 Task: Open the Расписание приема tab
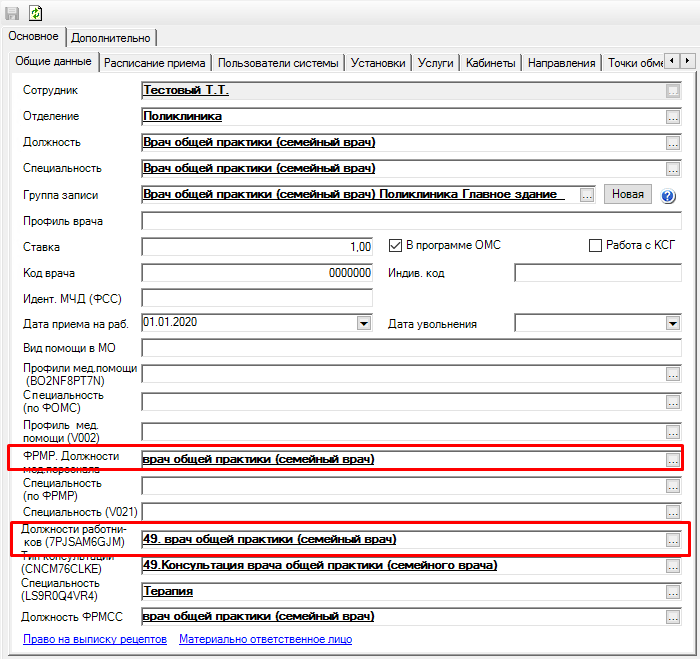click(154, 63)
